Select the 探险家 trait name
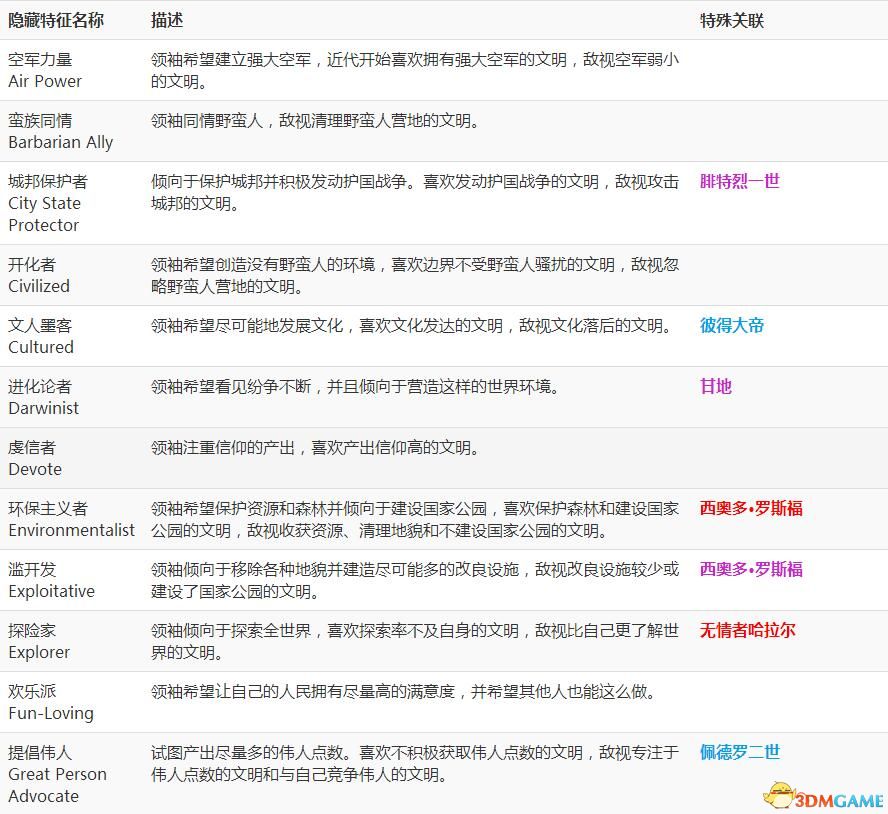The image size is (888, 814). tap(32, 630)
